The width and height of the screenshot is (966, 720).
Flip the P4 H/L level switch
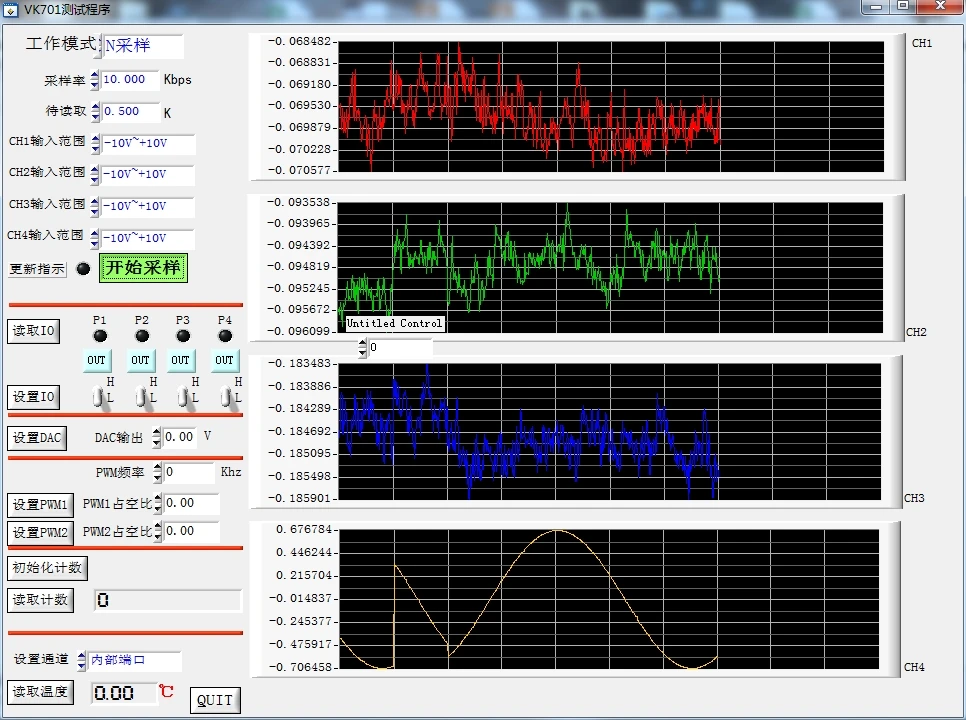(x=226, y=397)
